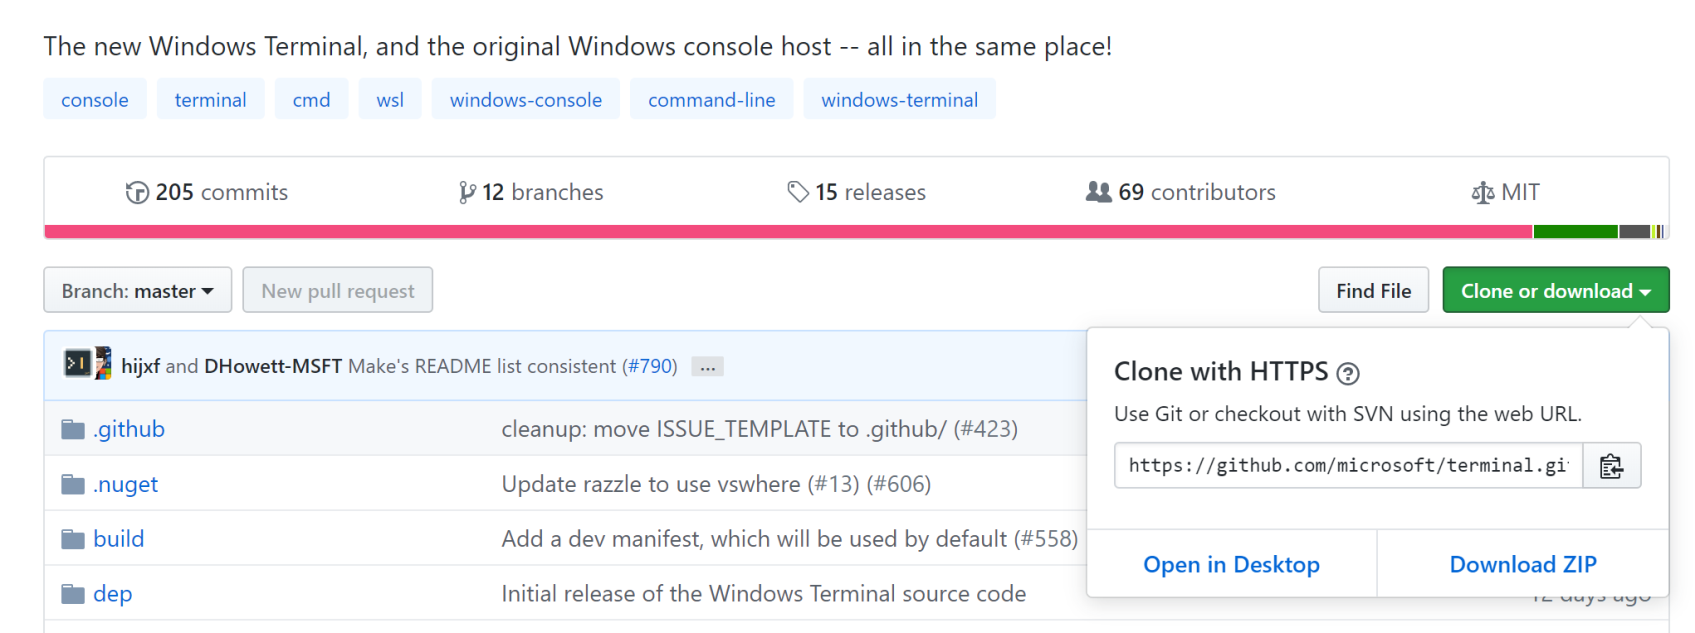Viewport: 1695px width, 633px height.
Task: Click the commit author avatar thumbnail
Action: point(87,364)
